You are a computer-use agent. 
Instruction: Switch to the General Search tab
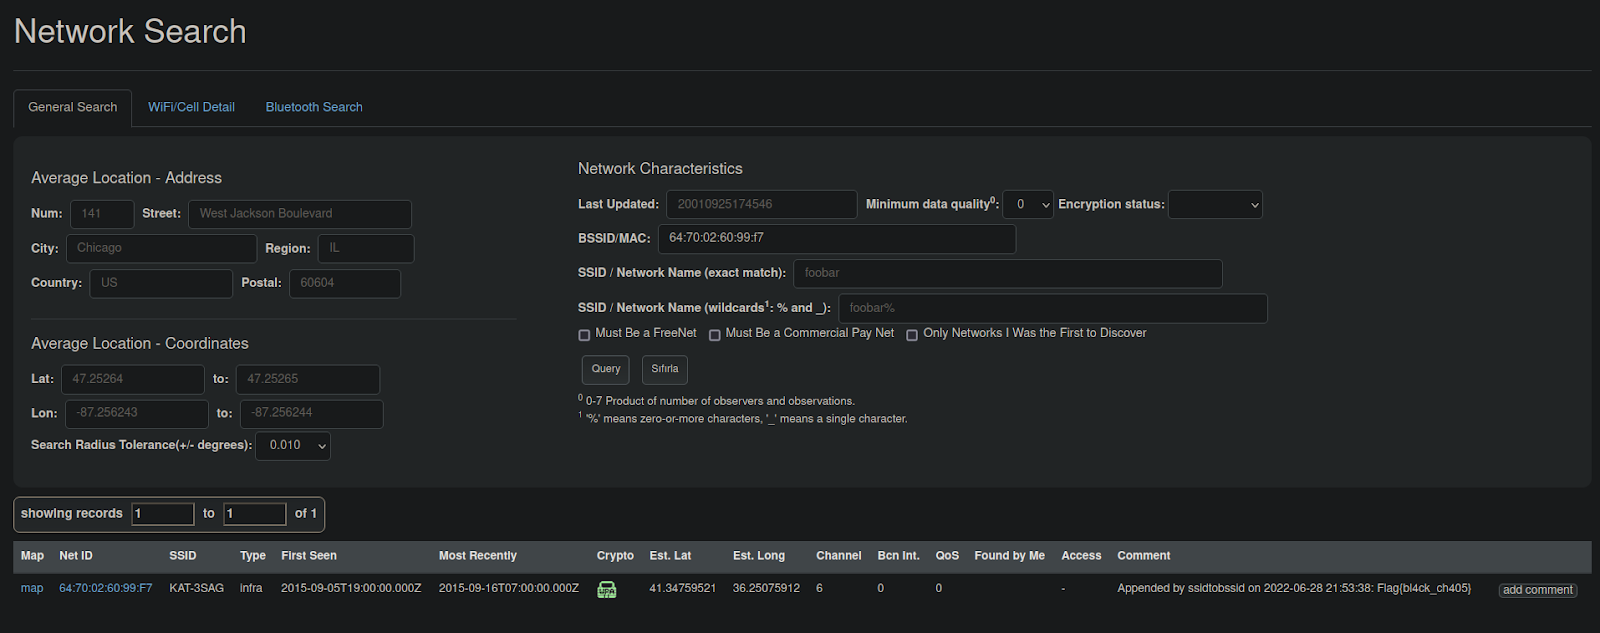pos(72,107)
